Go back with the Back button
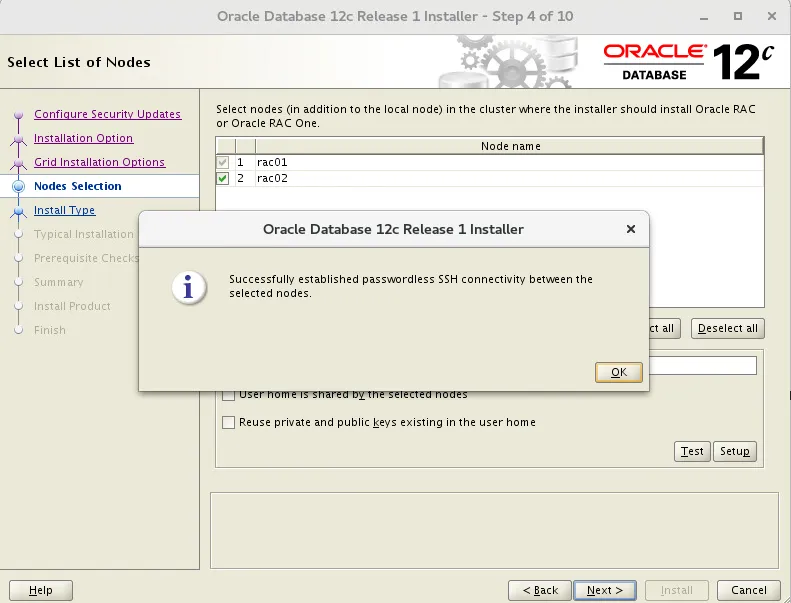791x603 pixels. (540, 590)
